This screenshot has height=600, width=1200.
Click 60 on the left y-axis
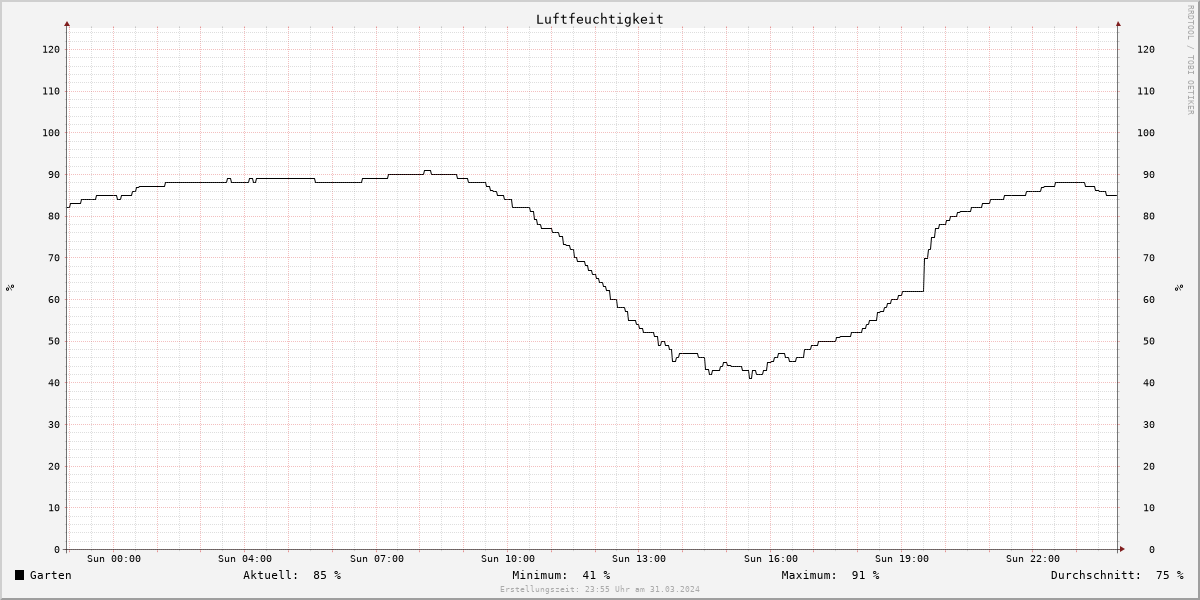(54, 300)
